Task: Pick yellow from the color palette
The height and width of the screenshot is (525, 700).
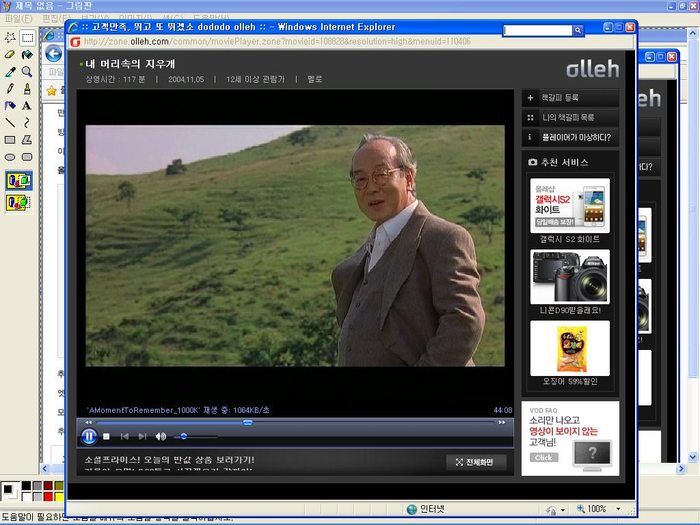Action: pyautogui.click(x=59, y=496)
